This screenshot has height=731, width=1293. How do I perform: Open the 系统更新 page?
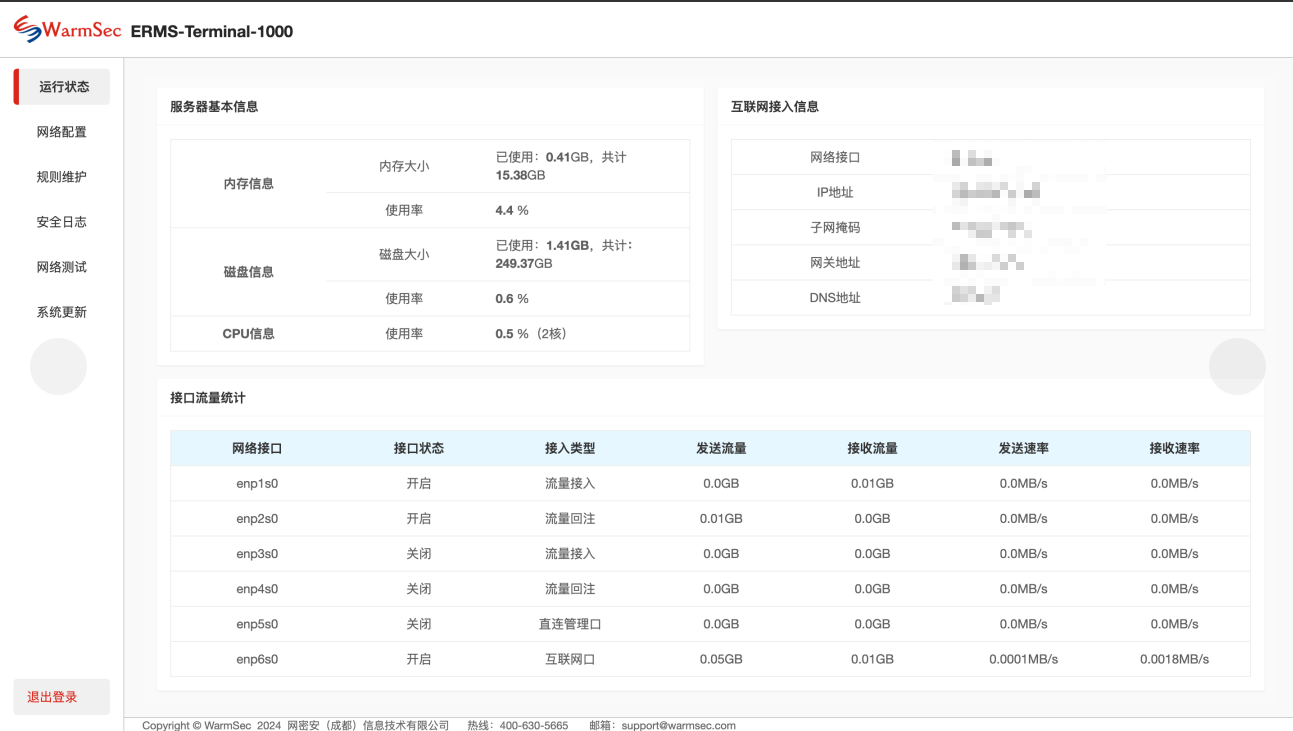tap(62, 312)
